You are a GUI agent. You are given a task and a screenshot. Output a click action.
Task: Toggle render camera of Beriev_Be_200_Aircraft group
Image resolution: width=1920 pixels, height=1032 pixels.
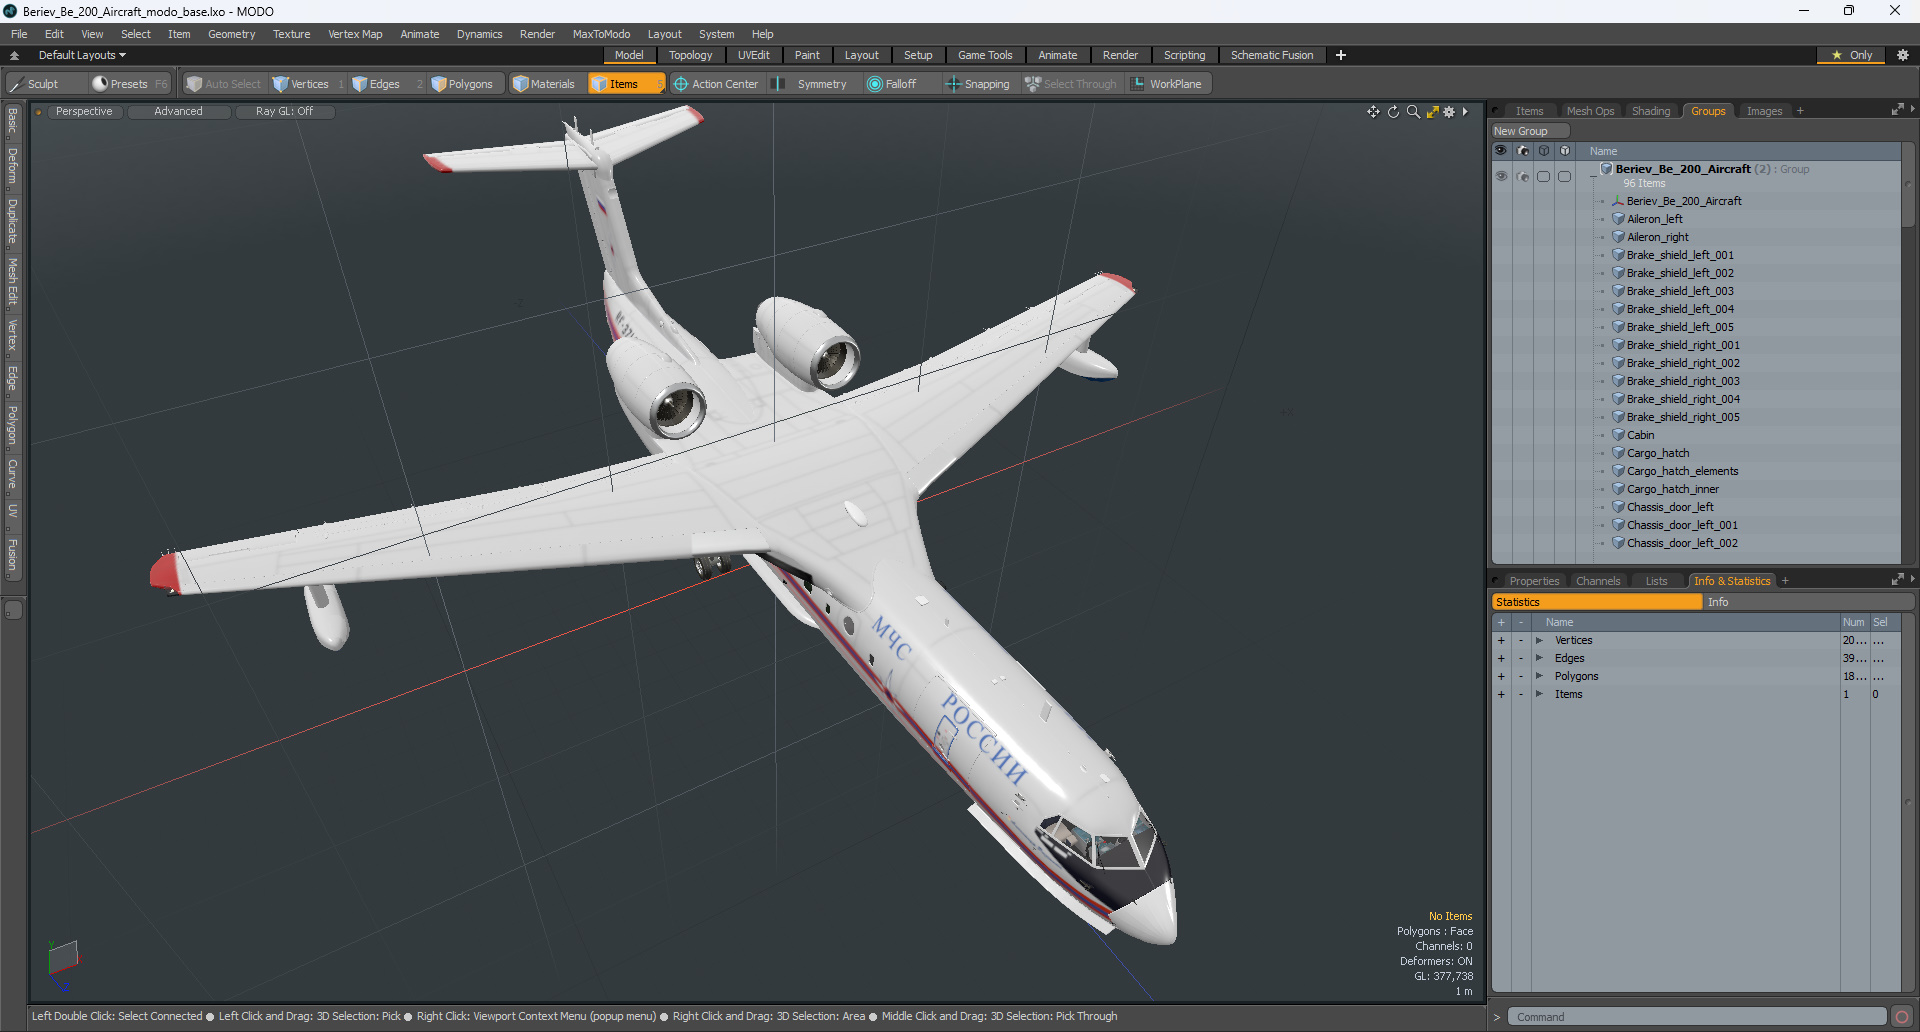click(x=1523, y=176)
